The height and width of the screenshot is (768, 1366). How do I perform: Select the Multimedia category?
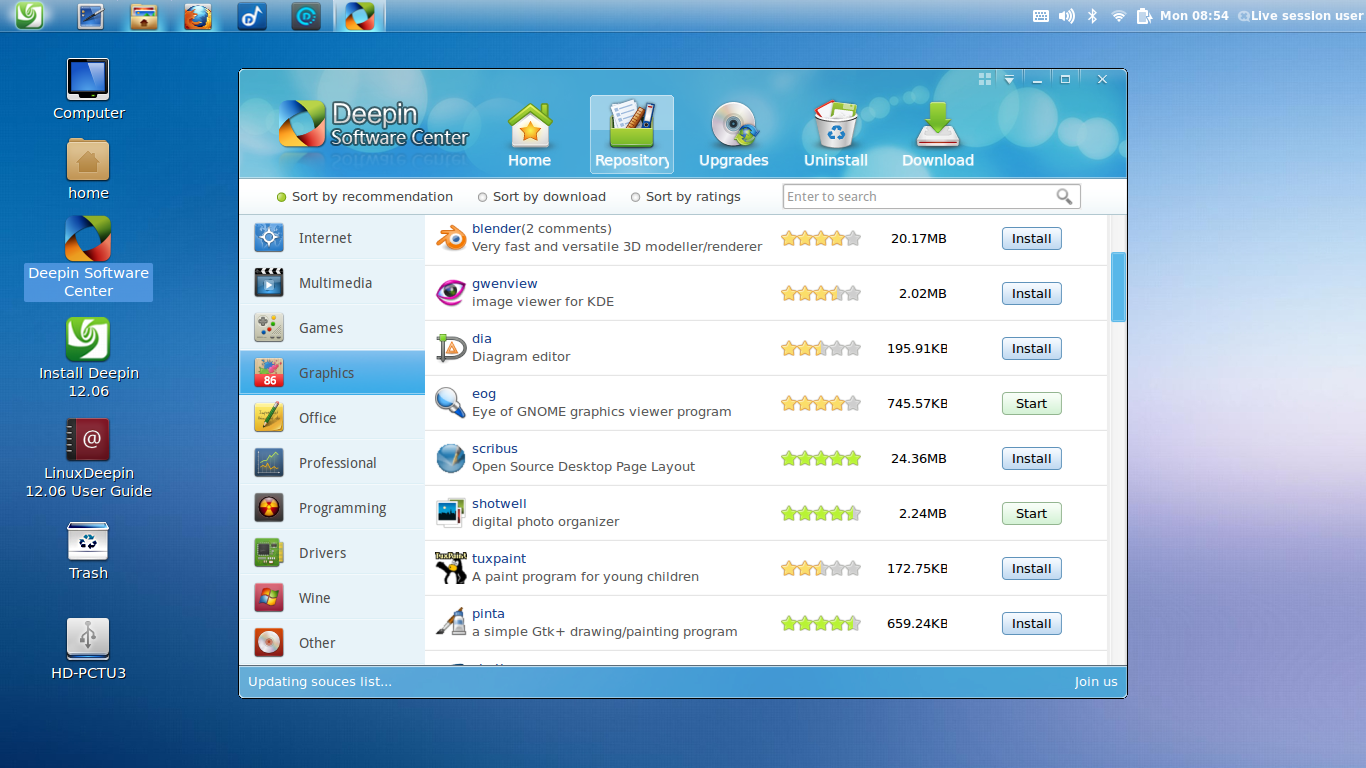click(332, 283)
